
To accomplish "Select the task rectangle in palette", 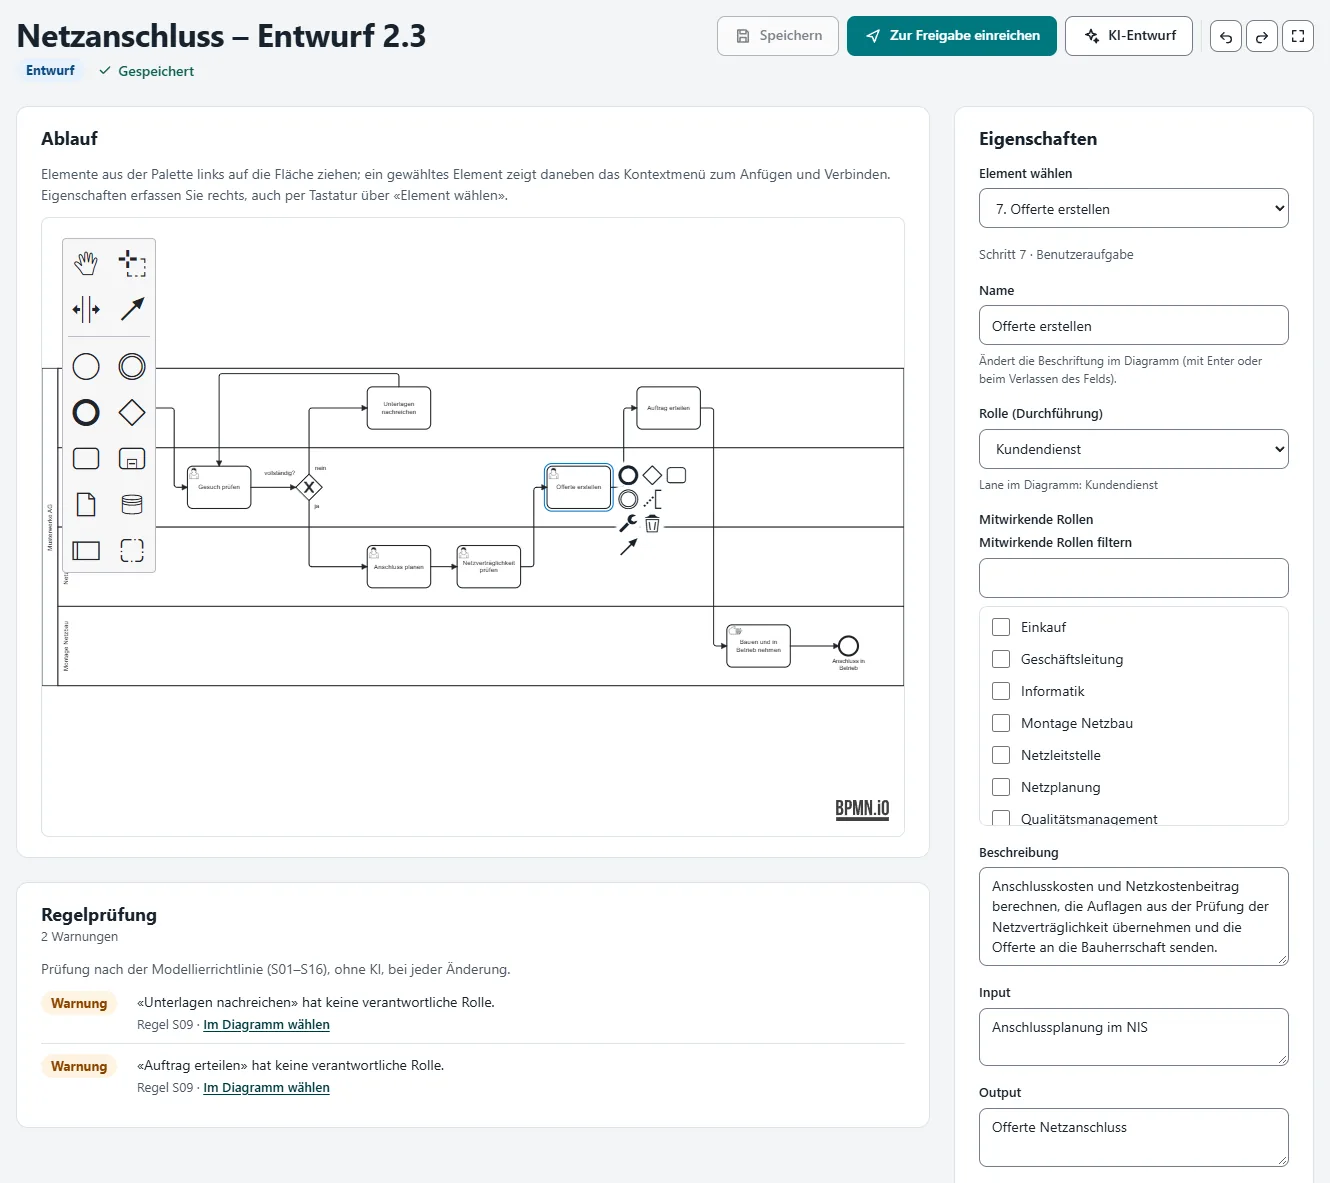I will click(86, 458).
